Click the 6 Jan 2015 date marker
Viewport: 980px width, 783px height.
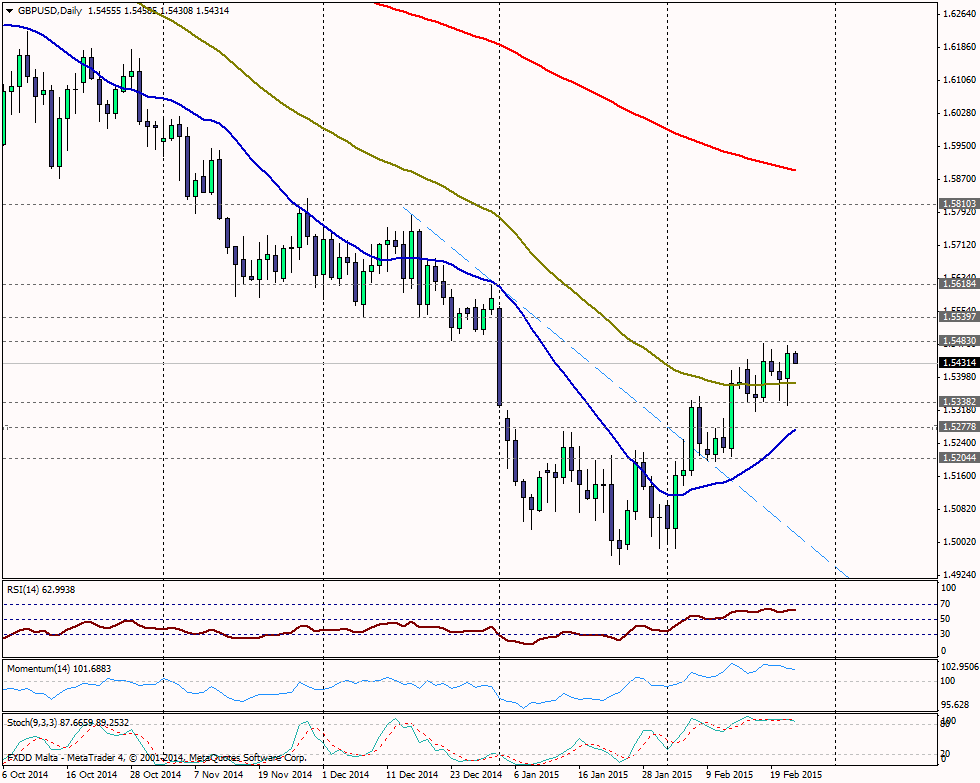pos(534,774)
